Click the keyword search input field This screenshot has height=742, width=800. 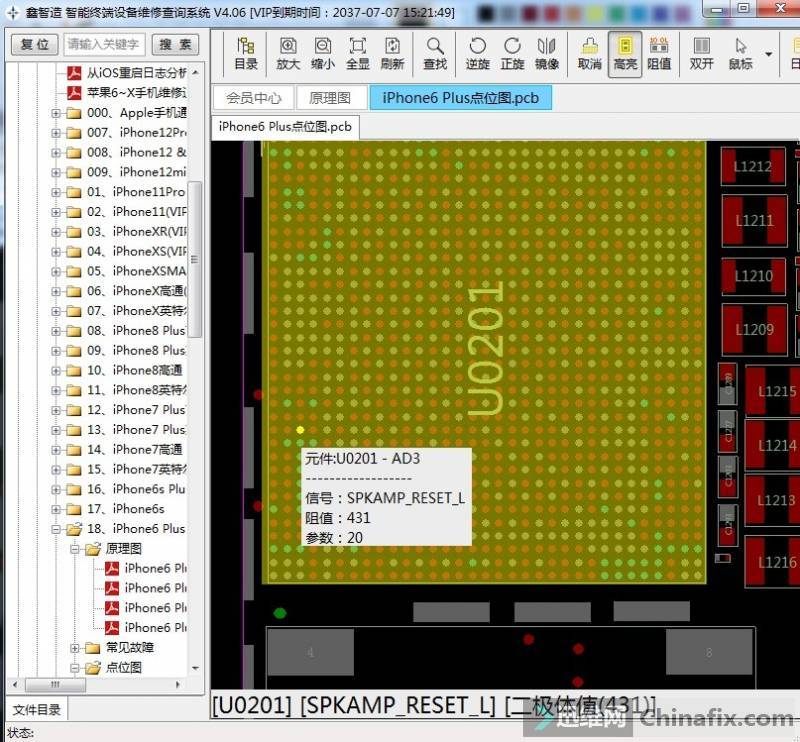[x=105, y=45]
